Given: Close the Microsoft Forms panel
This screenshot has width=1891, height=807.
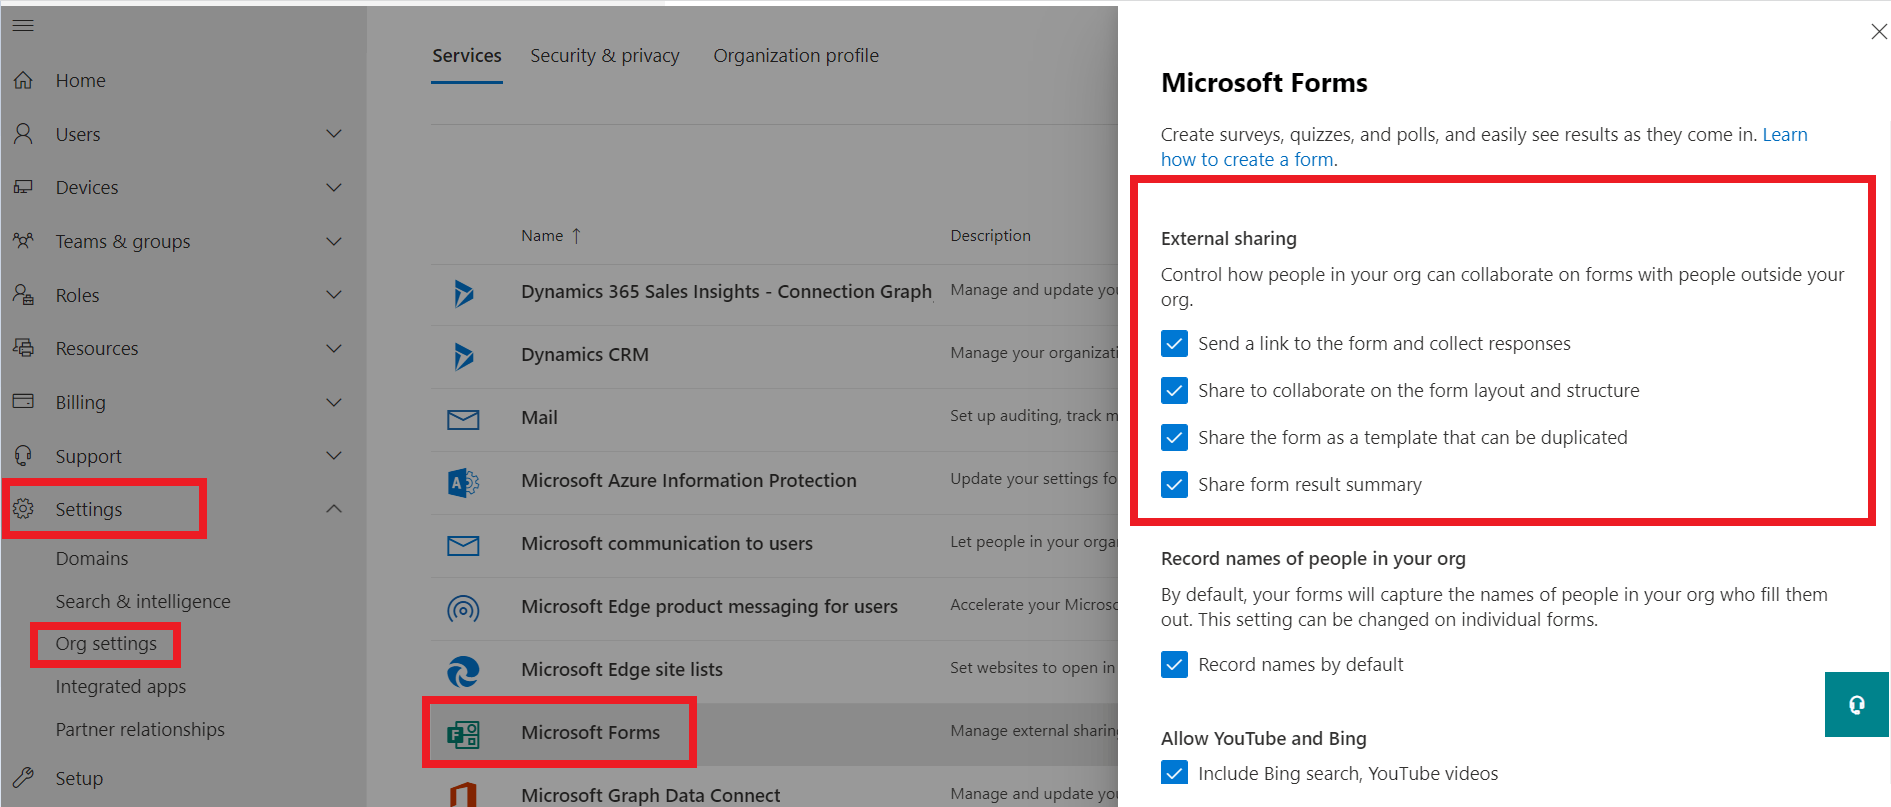Looking at the screenshot, I should (1878, 32).
